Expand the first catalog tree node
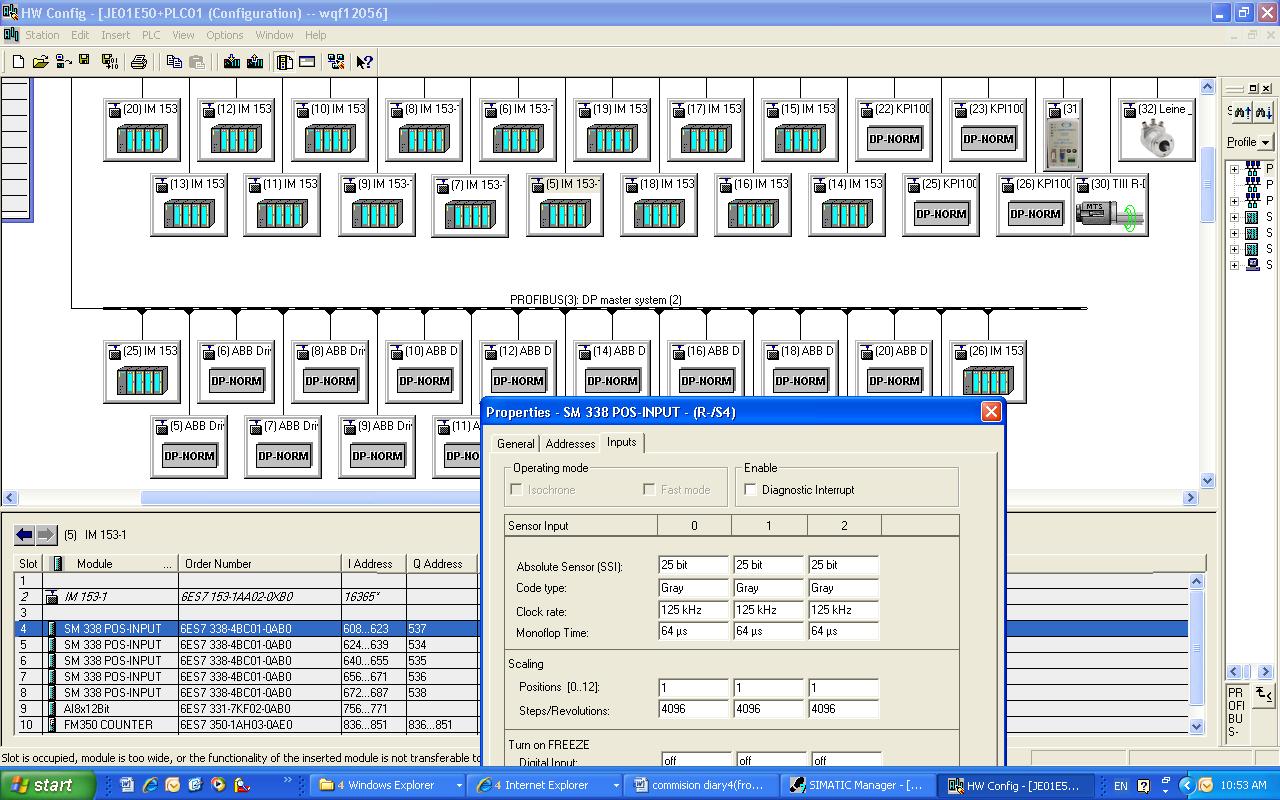Viewport: 1280px width, 800px height. pos(1234,169)
